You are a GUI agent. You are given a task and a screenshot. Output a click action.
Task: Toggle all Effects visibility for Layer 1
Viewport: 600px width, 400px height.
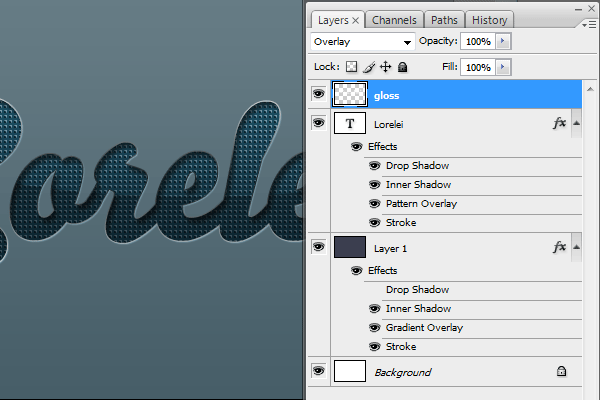[x=356, y=271]
